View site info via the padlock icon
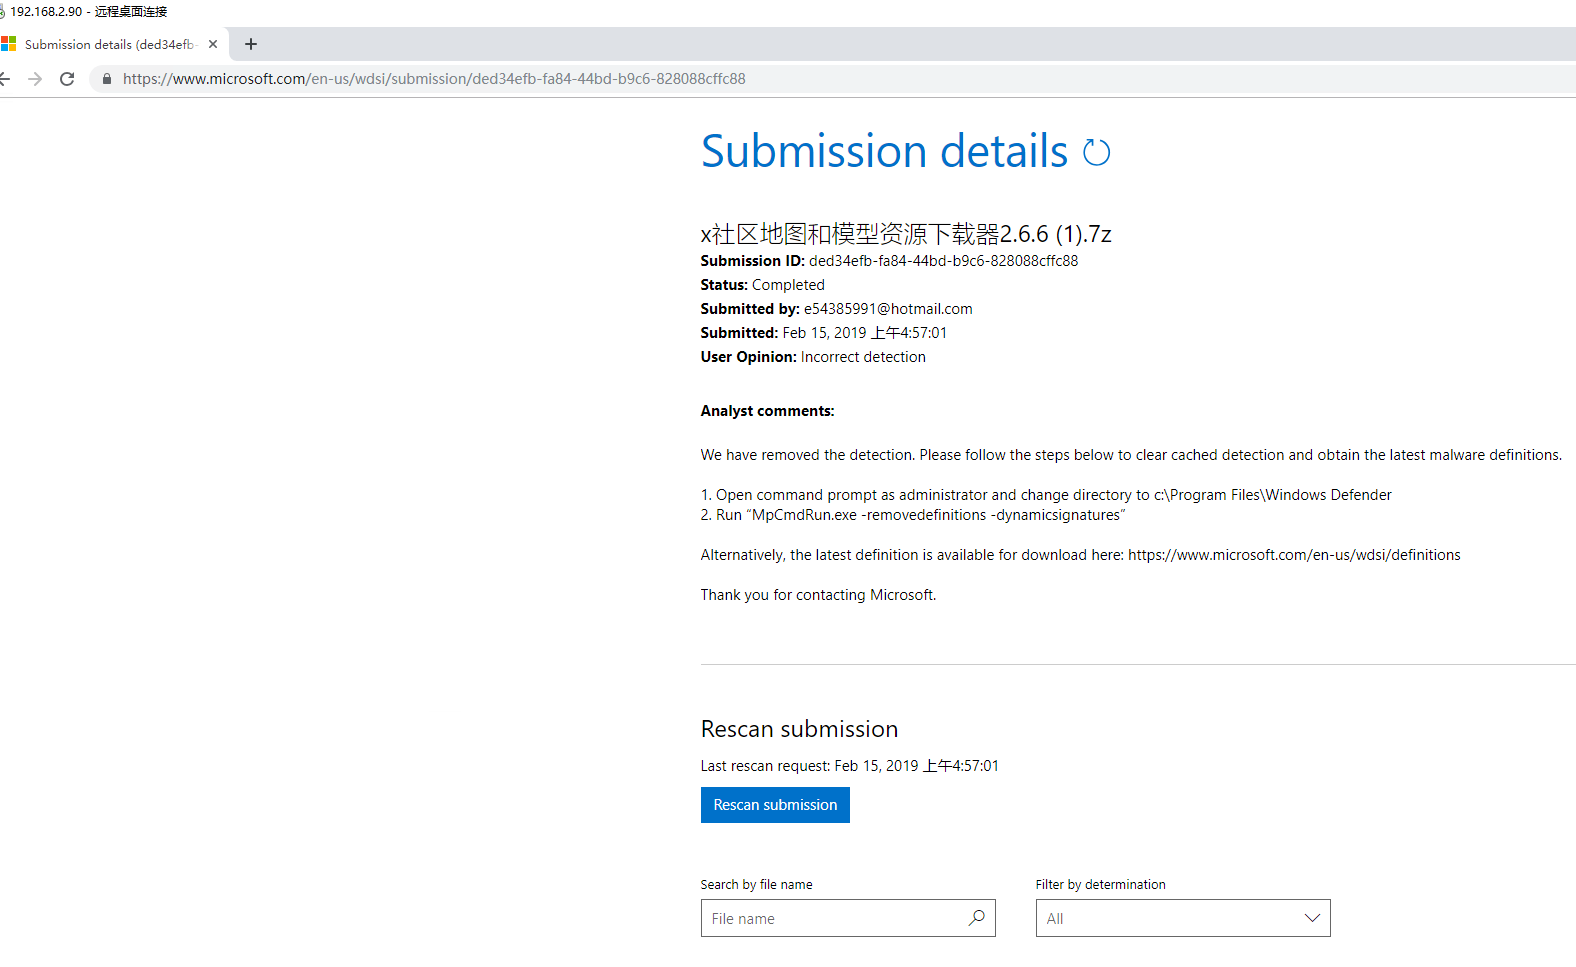1576x967 pixels. coord(107,79)
